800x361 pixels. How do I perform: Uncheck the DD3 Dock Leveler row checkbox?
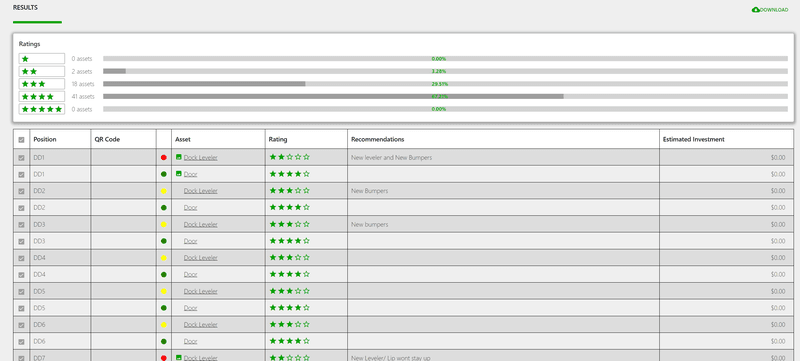pos(21,225)
